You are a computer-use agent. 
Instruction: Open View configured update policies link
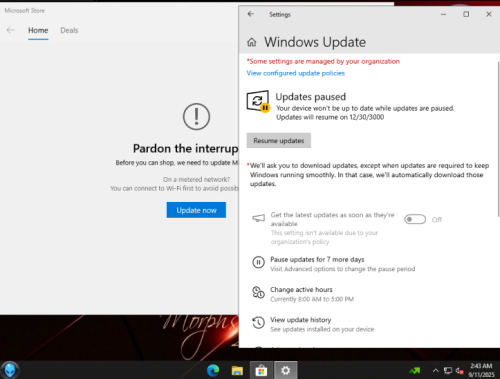tap(295, 73)
